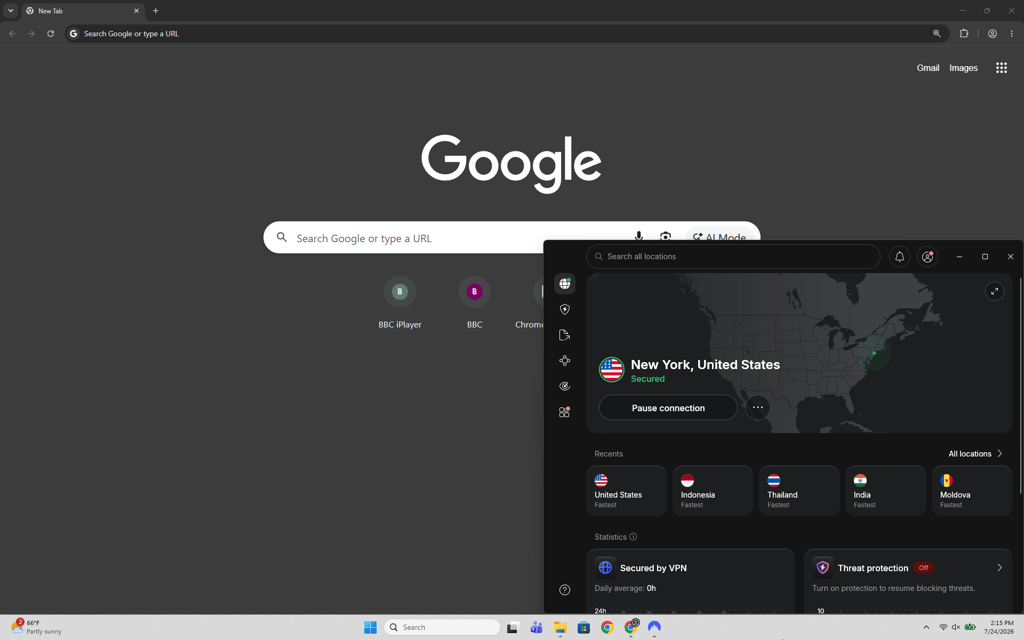This screenshot has height=640, width=1024.
Task: Go forward in Chrome
Action: click(x=31, y=33)
